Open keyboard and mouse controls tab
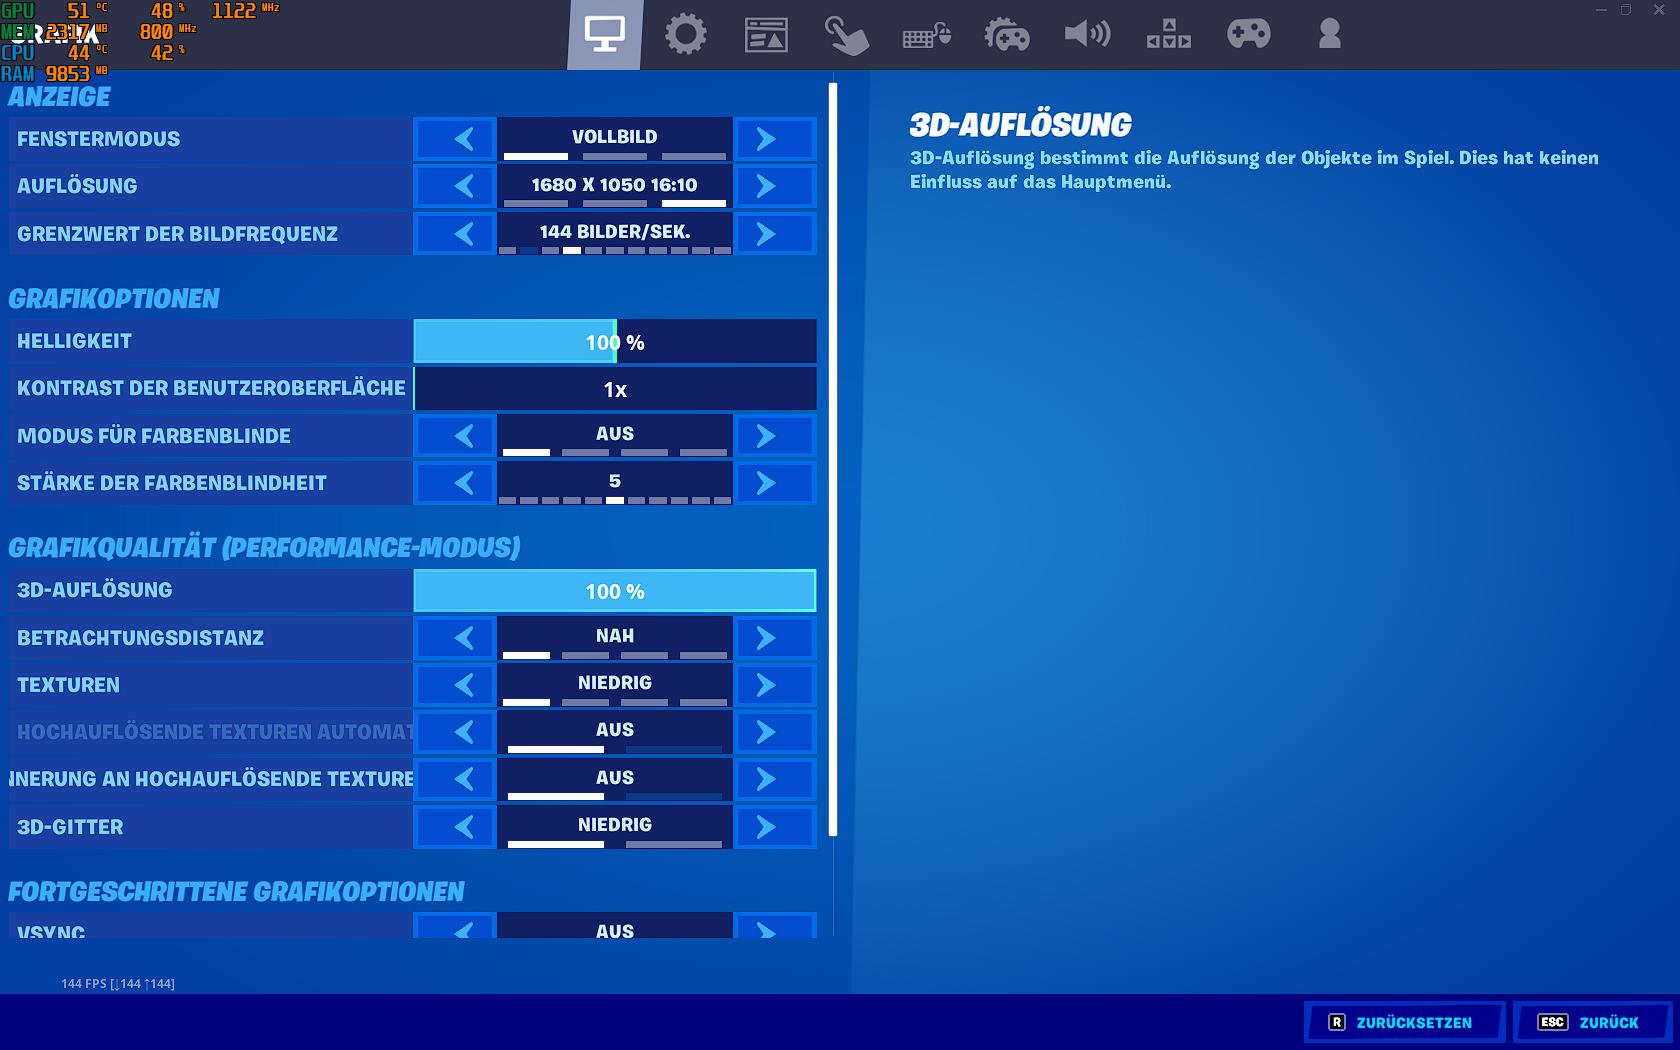The width and height of the screenshot is (1680, 1050). [927, 37]
